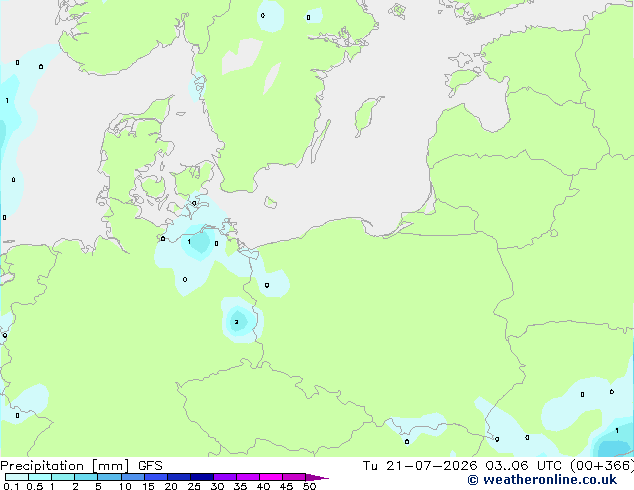Click the "0.1" legend scale label
Viewport: 634px width, 490px height.
[x=11, y=486]
